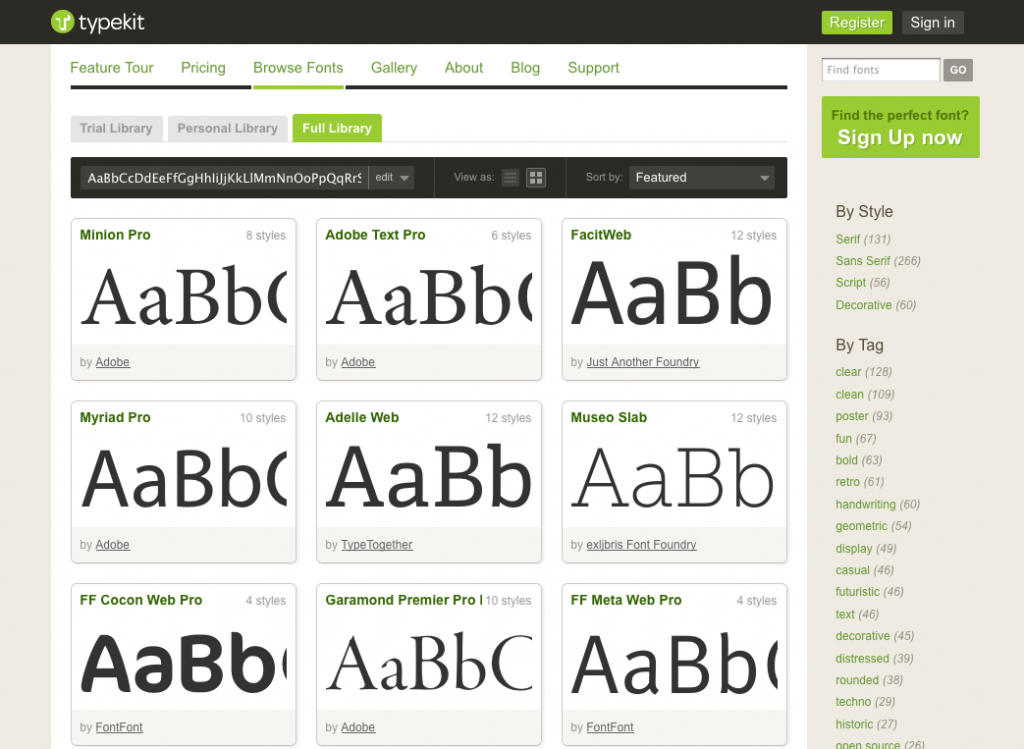The image size is (1024, 749).
Task: Filter by the poster tag
Action: (852, 416)
